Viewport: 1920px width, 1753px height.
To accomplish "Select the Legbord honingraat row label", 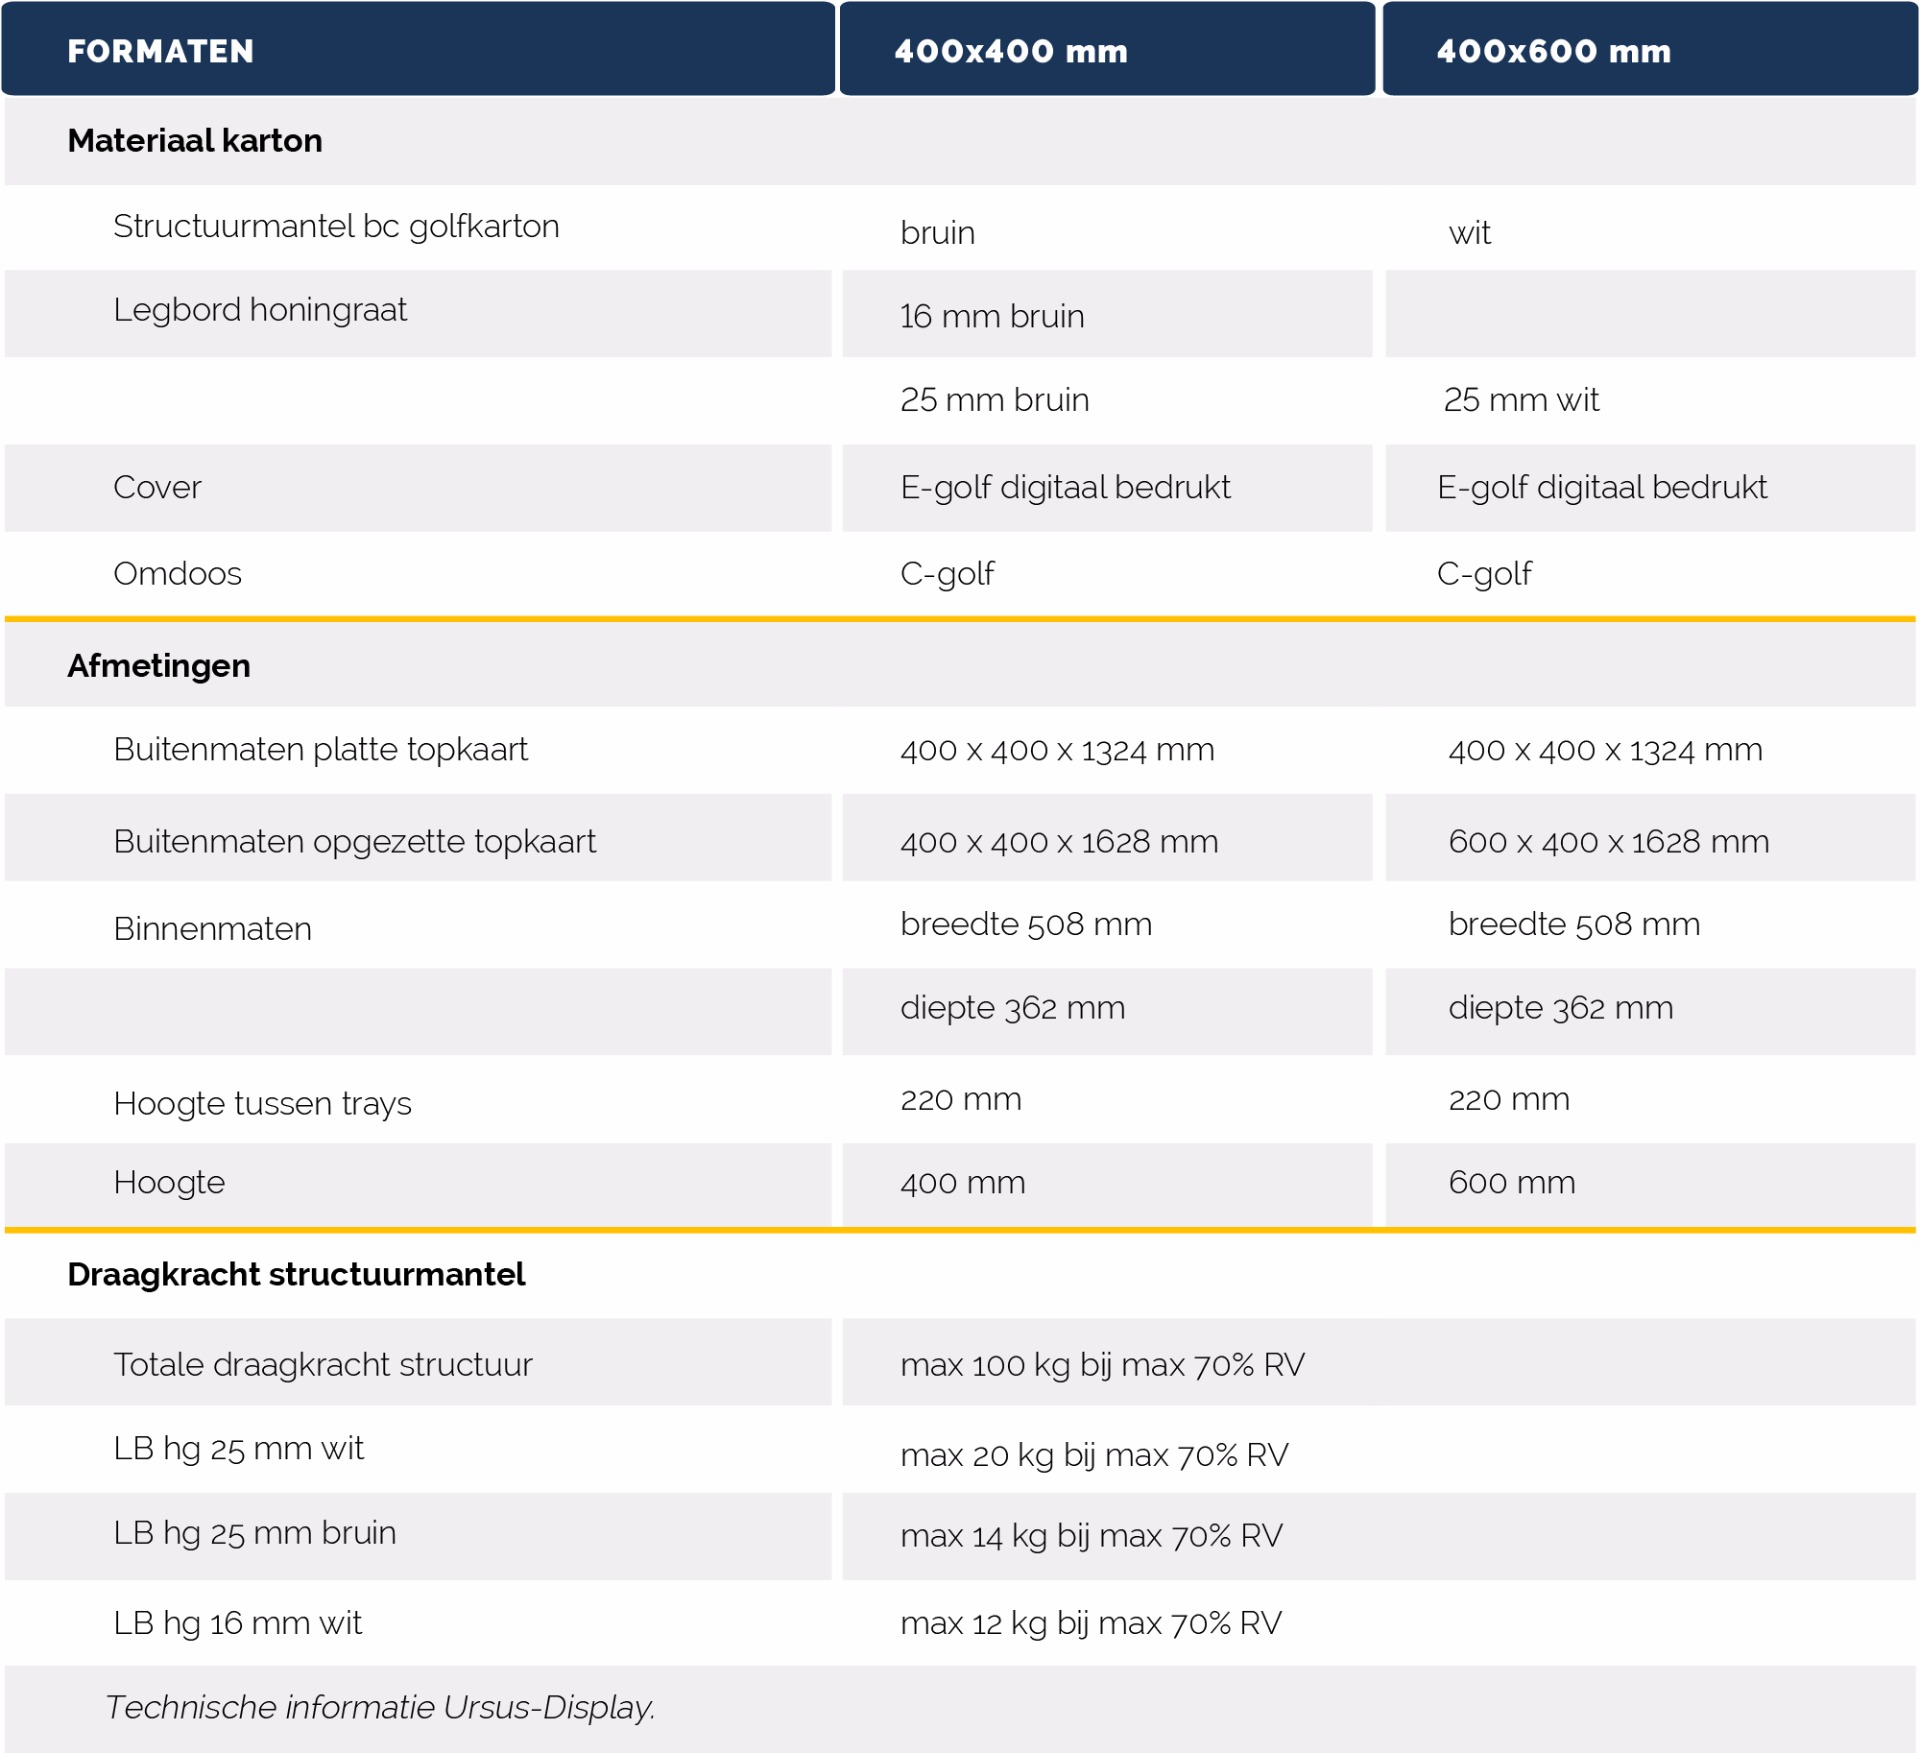I will click(x=260, y=310).
